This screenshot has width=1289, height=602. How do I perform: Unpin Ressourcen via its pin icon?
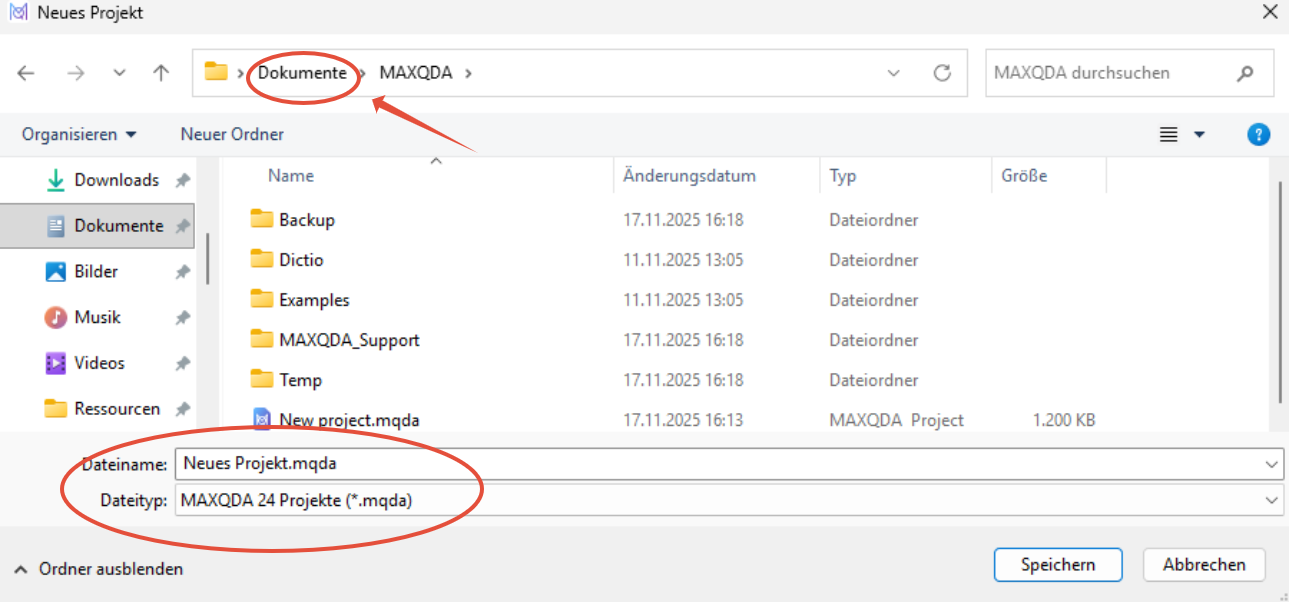[x=182, y=409]
